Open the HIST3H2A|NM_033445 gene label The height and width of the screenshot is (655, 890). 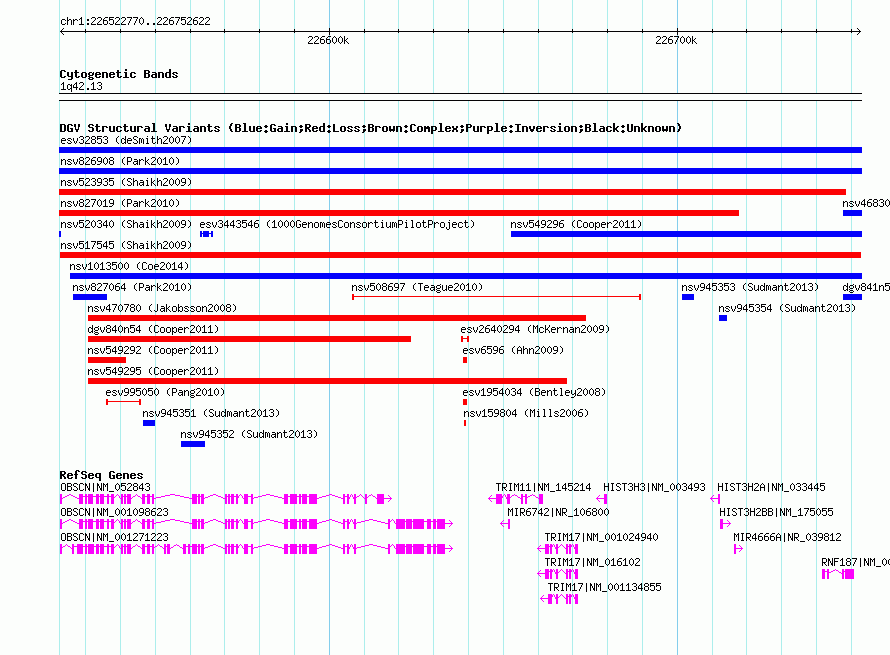pos(771,488)
